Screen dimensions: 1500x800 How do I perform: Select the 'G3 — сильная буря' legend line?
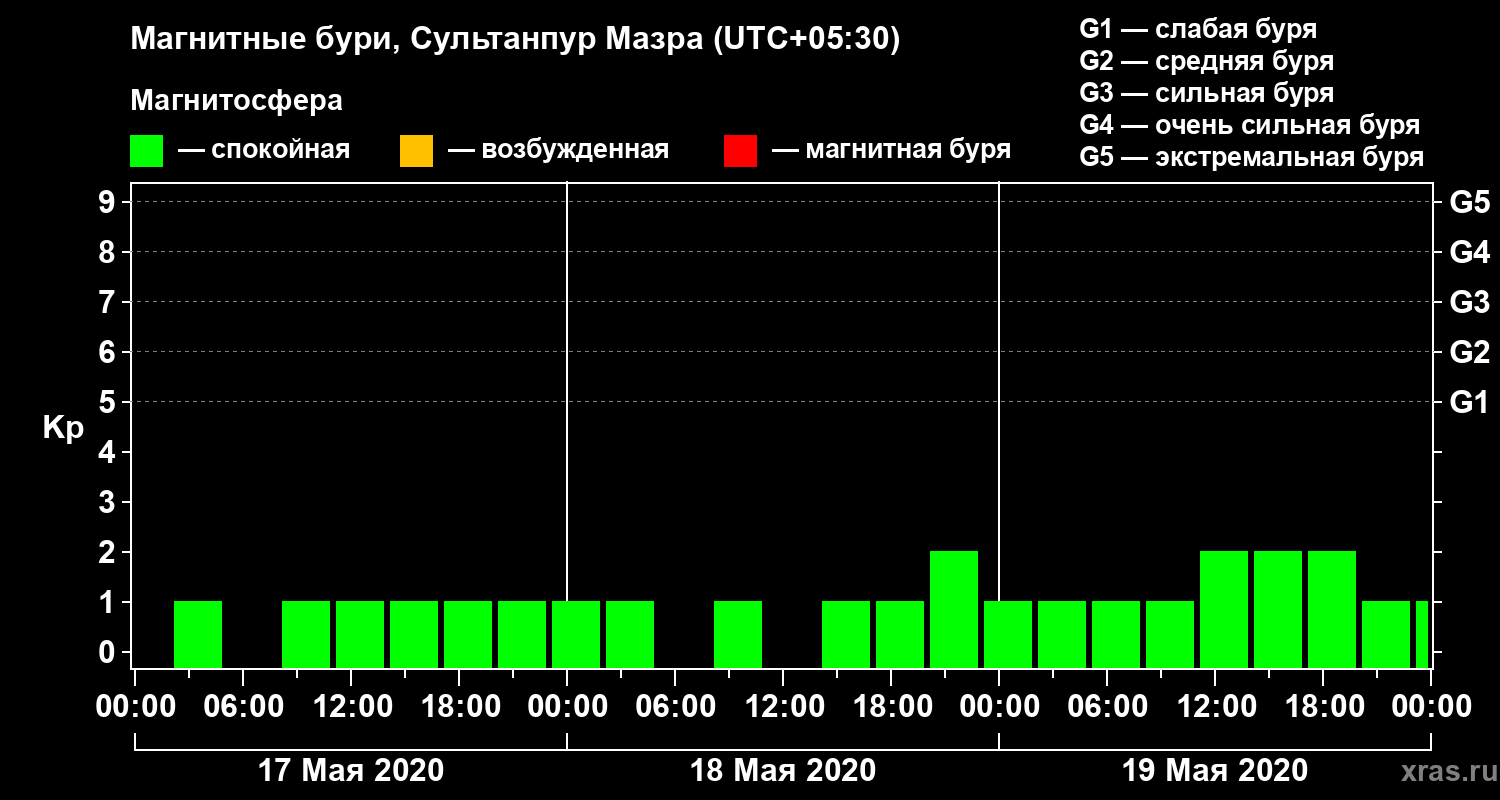click(1207, 93)
